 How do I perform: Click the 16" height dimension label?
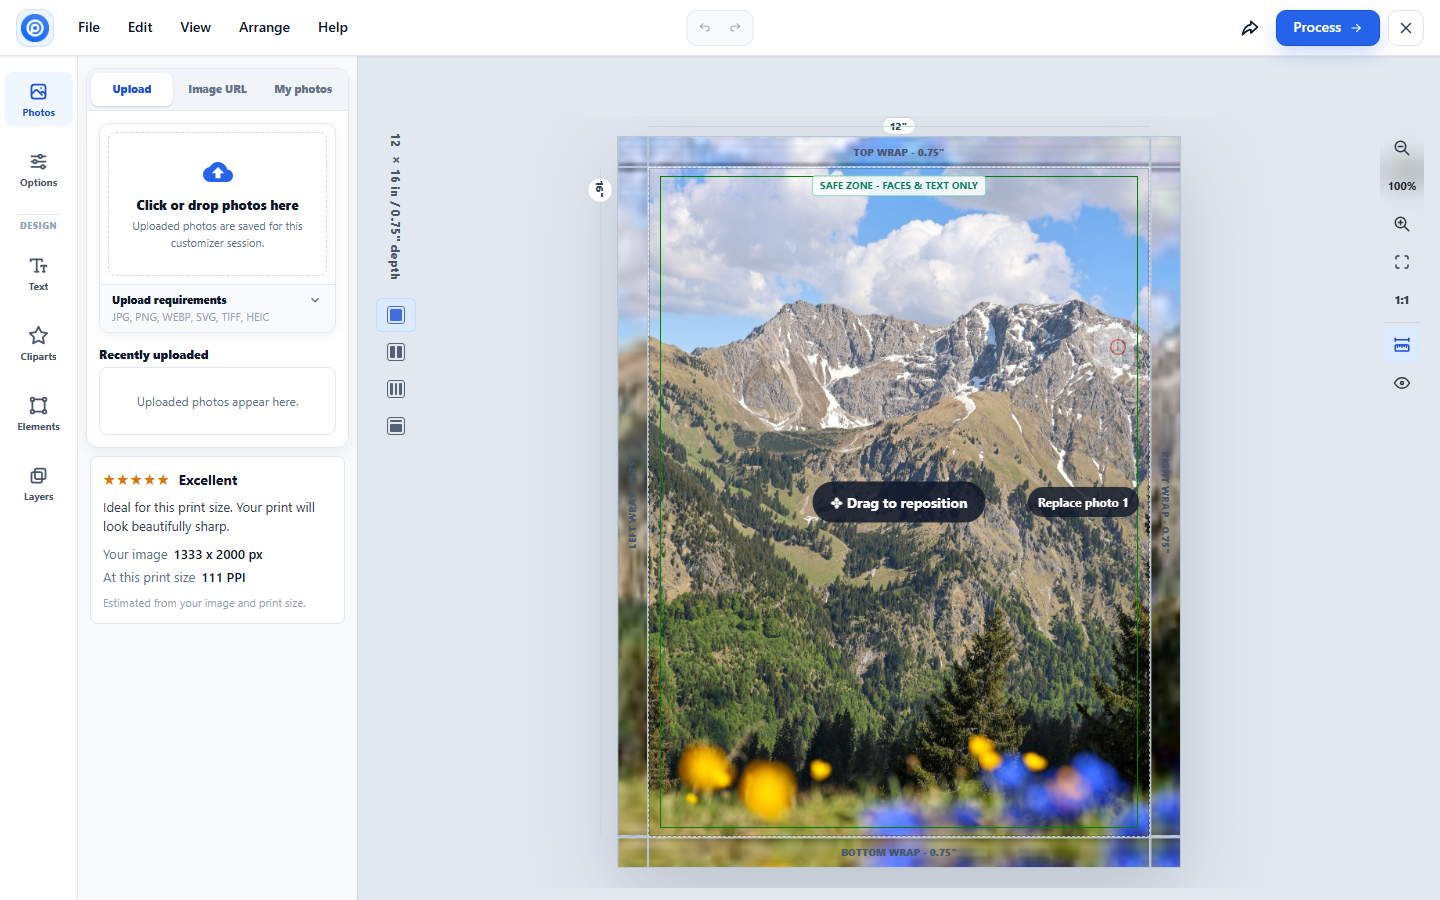point(600,188)
